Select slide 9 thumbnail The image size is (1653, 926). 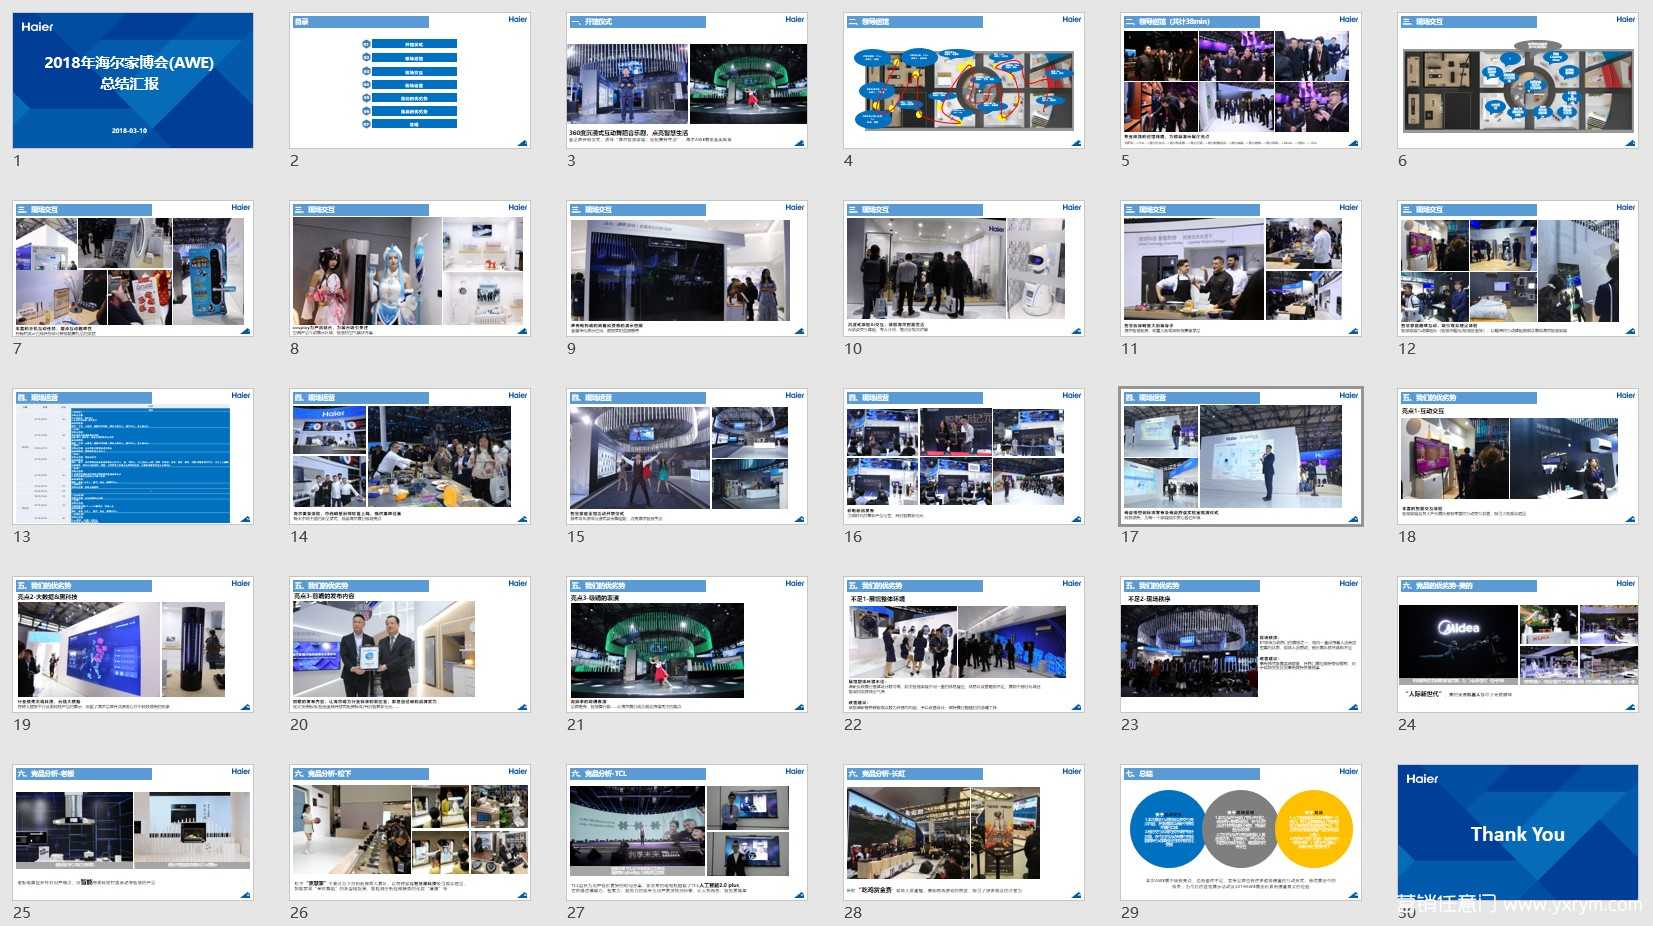687,269
